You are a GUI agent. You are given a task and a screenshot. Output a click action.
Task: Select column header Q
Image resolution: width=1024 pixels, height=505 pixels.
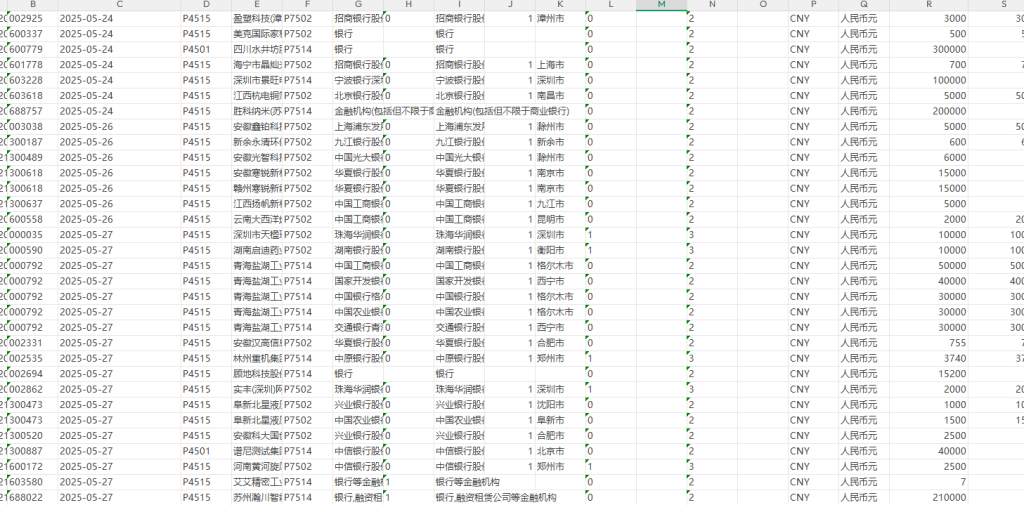pos(864,5)
